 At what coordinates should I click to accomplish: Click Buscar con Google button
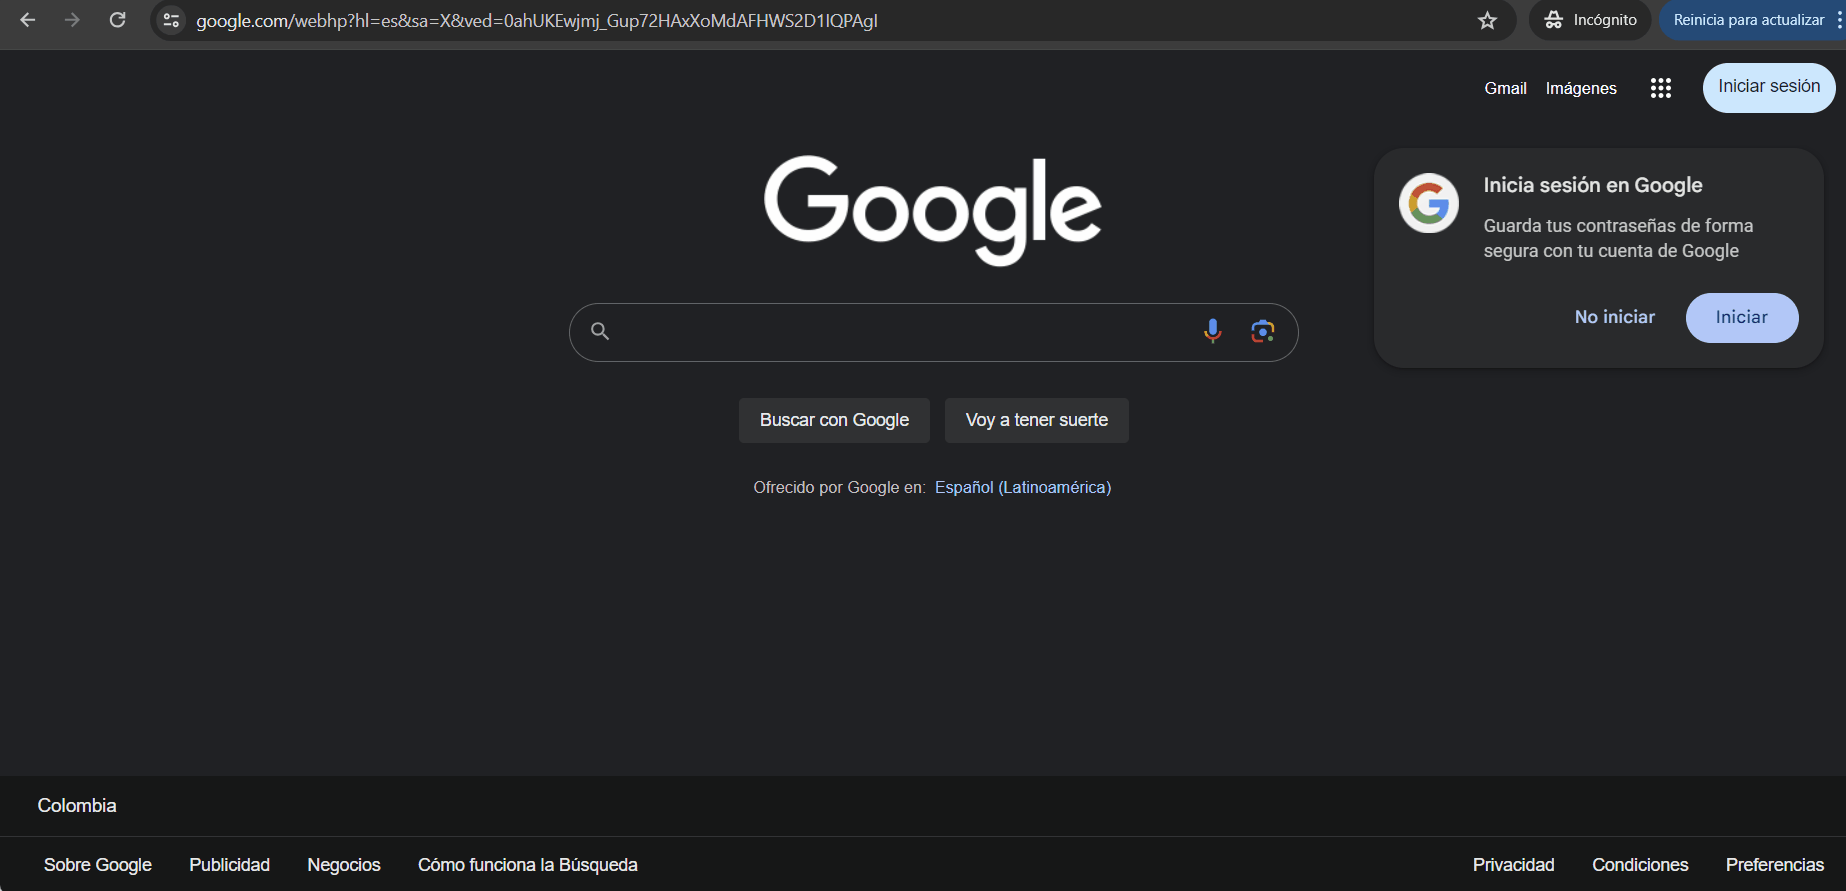(x=834, y=420)
